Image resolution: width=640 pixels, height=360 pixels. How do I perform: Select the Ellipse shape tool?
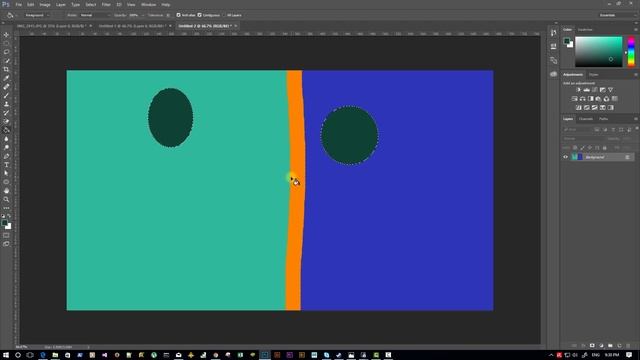coord(6,182)
